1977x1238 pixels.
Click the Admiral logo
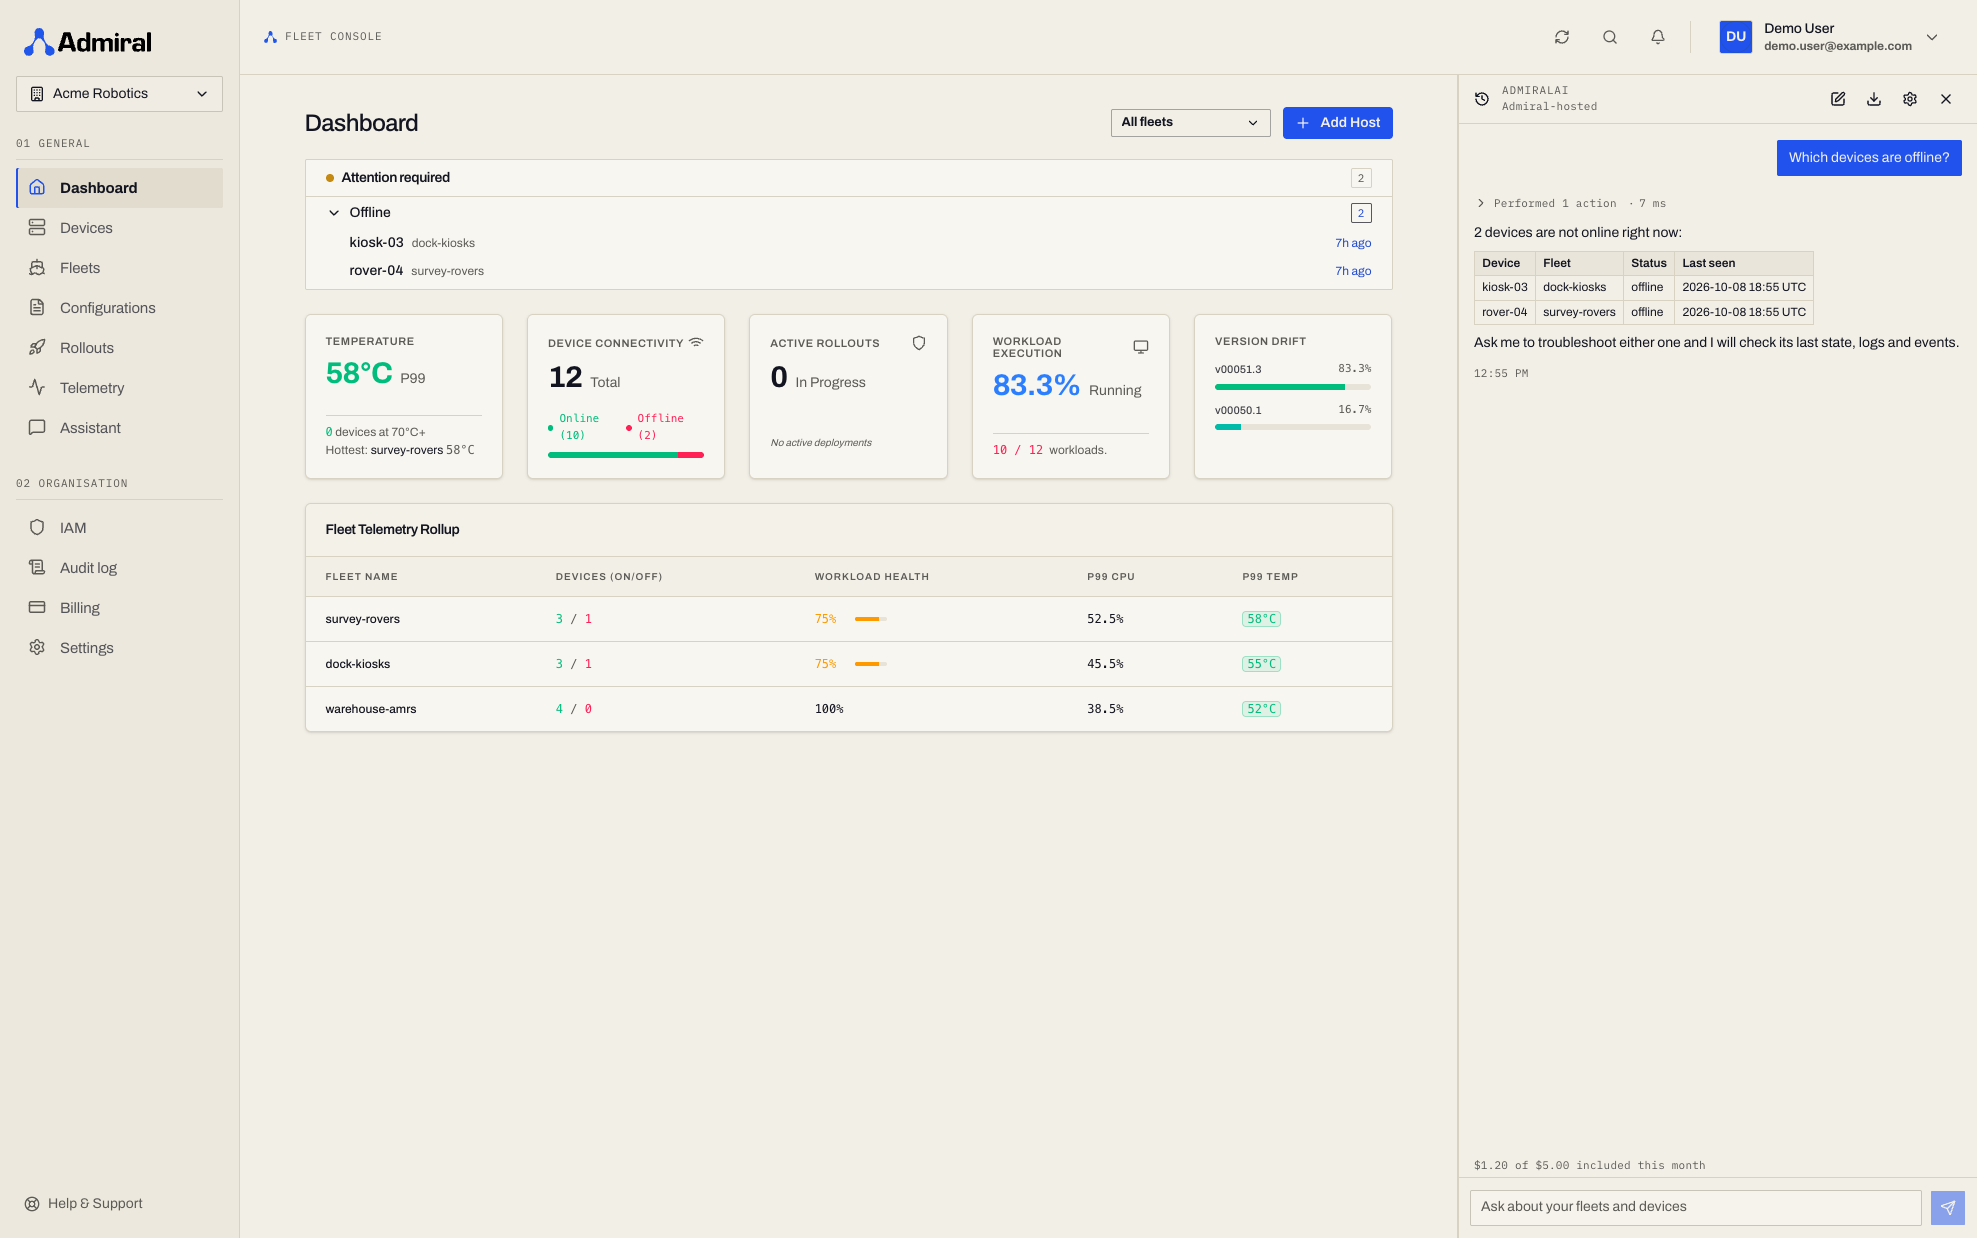(88, 42)
